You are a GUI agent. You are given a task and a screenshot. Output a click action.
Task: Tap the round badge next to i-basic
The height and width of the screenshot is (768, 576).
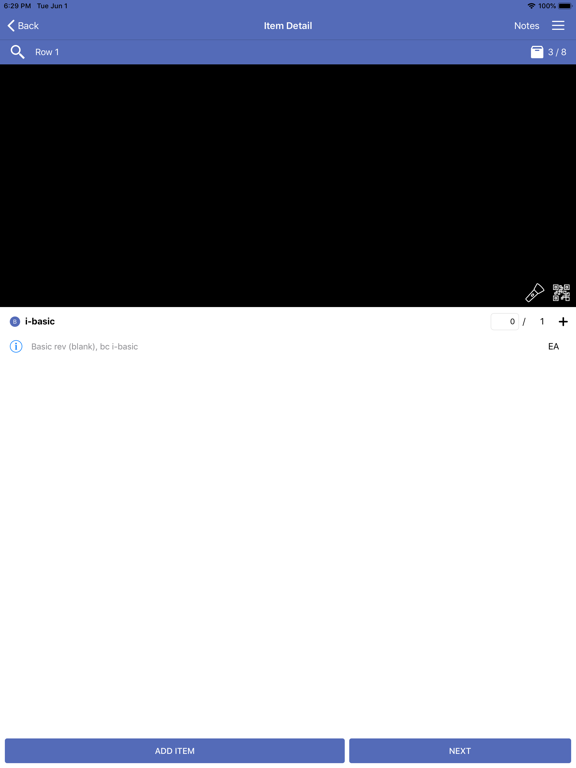(15, 322)
